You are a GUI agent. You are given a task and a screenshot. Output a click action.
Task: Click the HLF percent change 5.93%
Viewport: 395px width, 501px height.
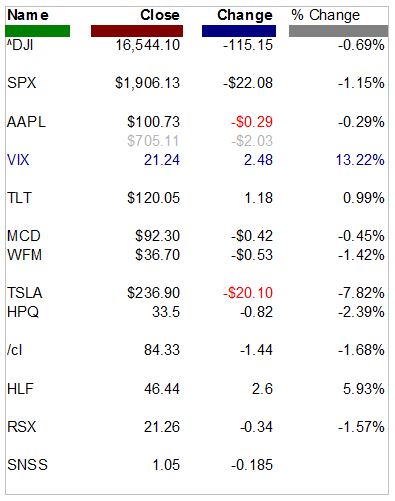pyautogui.click(x=364, y=389)
